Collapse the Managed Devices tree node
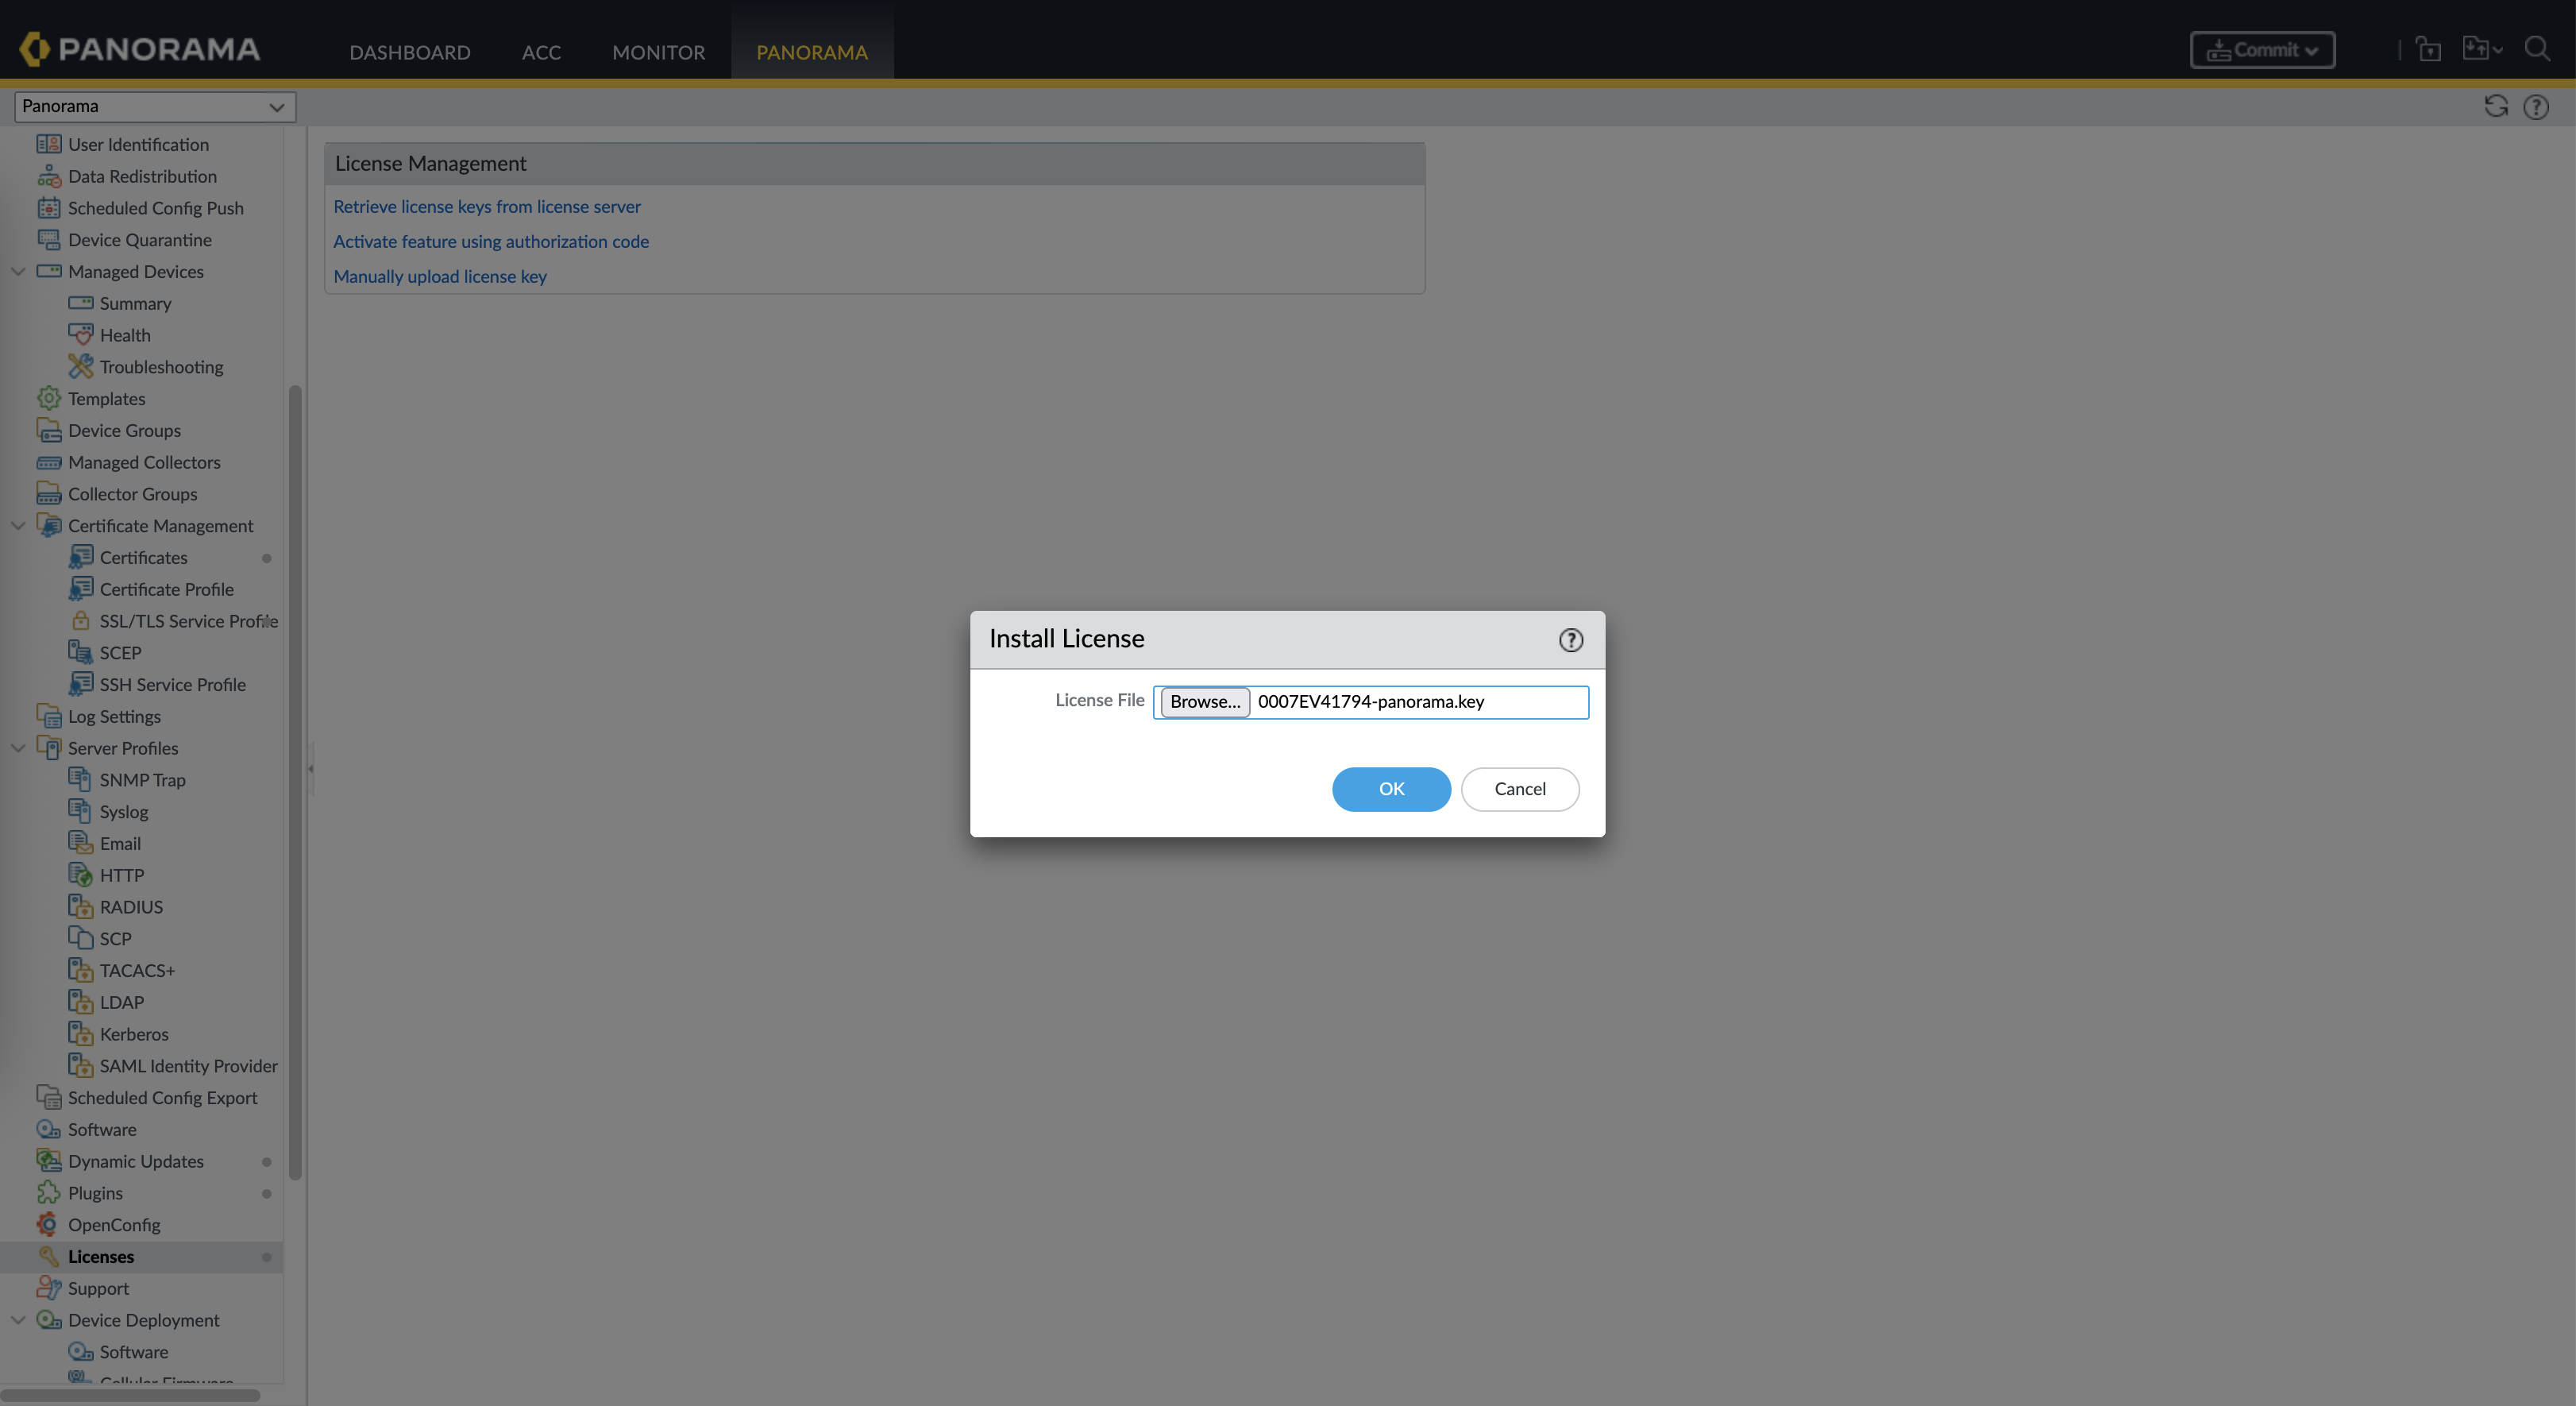The width and height of the screenshot is (2576, 1406). [18, 271]
